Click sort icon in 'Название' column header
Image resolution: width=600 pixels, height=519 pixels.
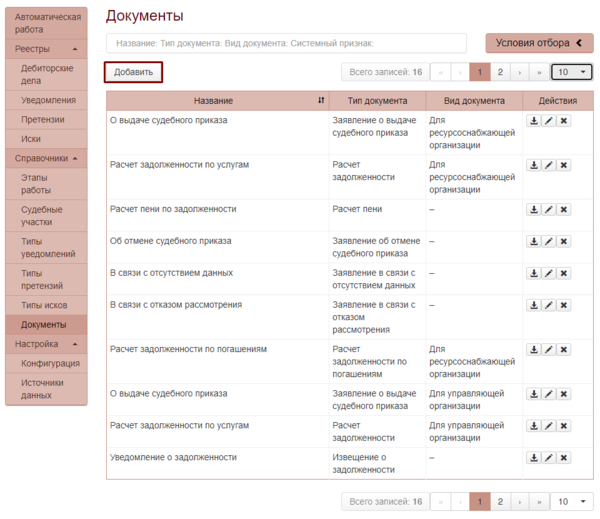click(x=321, y=101)
